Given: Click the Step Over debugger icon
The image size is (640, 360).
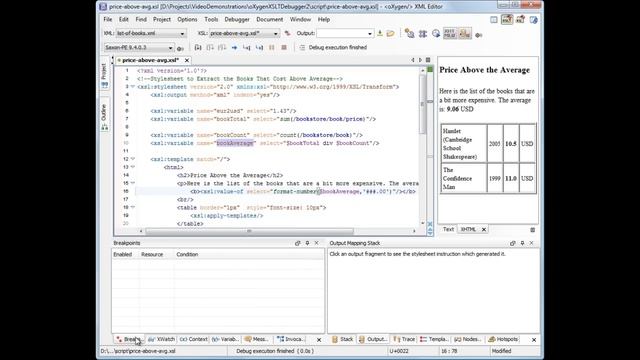Looking at the screenshot, I should tap(210, 48).
